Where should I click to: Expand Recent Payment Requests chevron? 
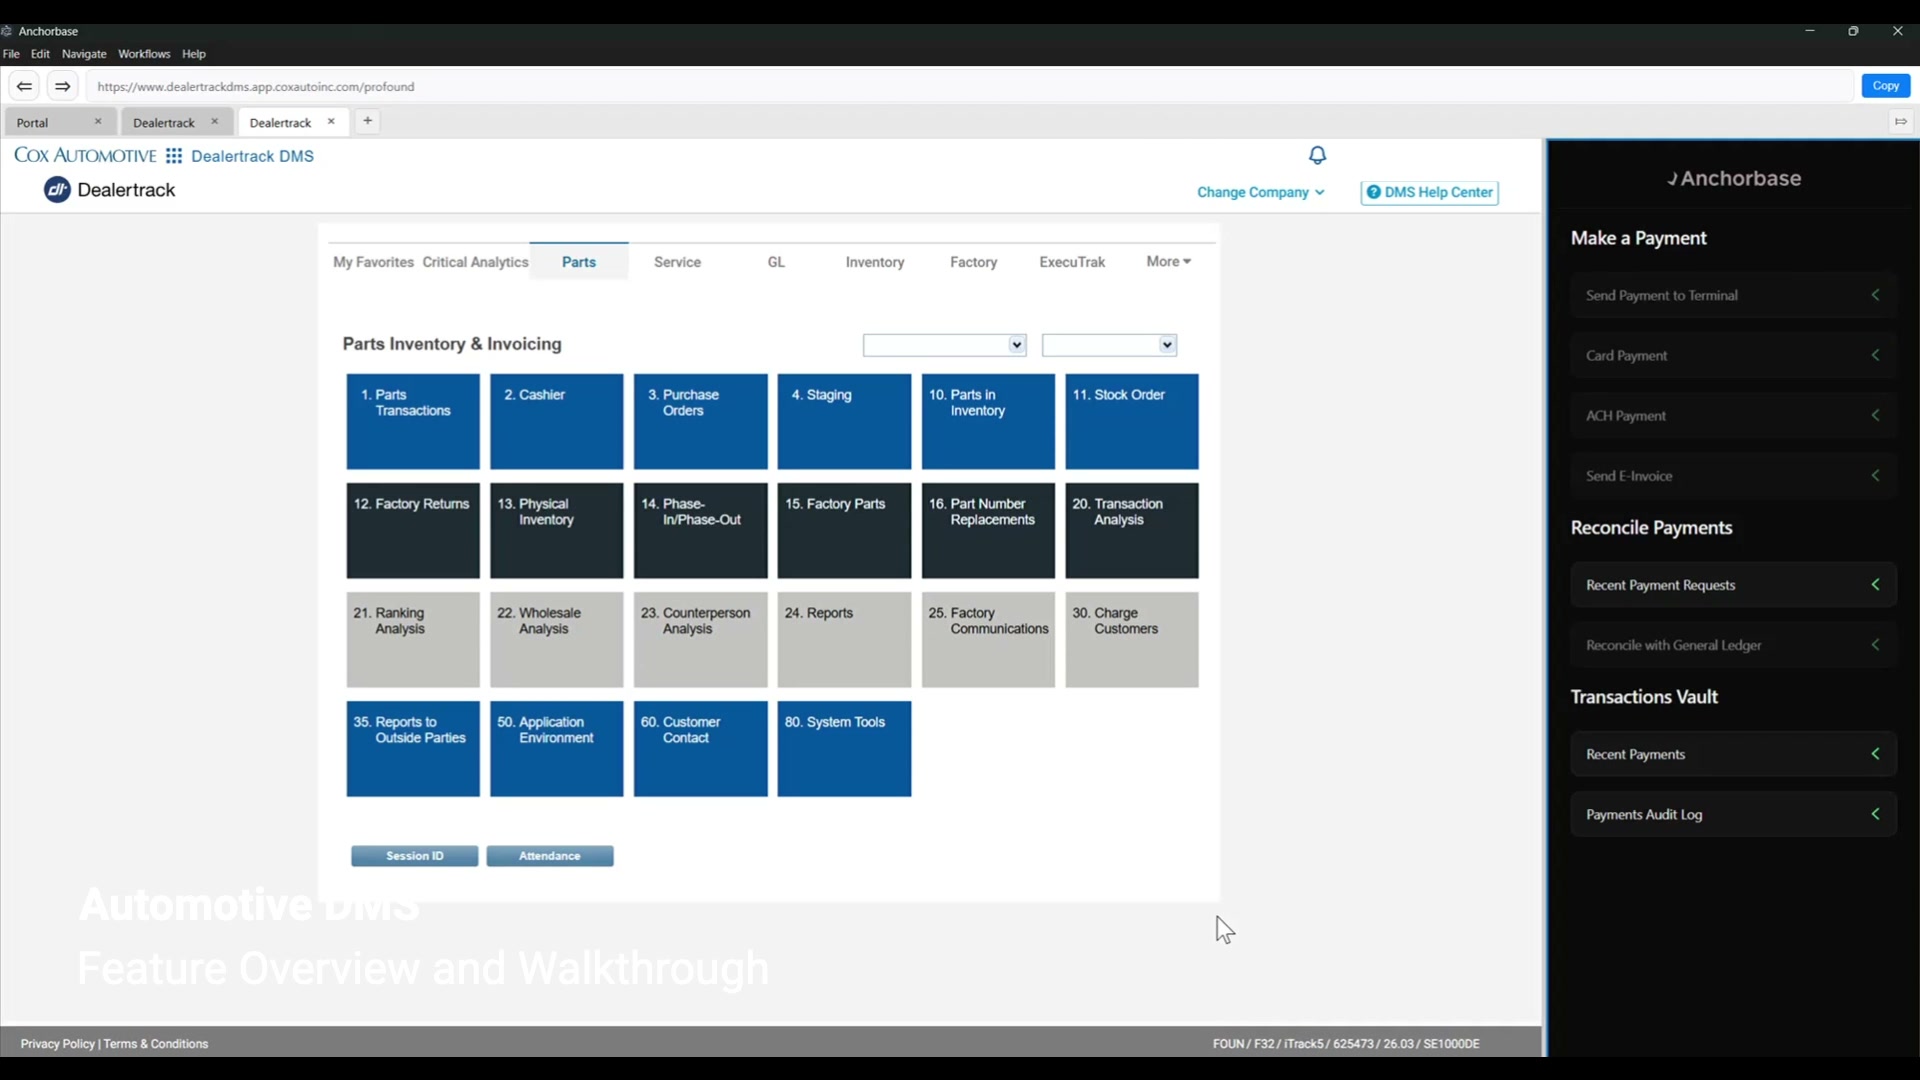(1876, 585)
